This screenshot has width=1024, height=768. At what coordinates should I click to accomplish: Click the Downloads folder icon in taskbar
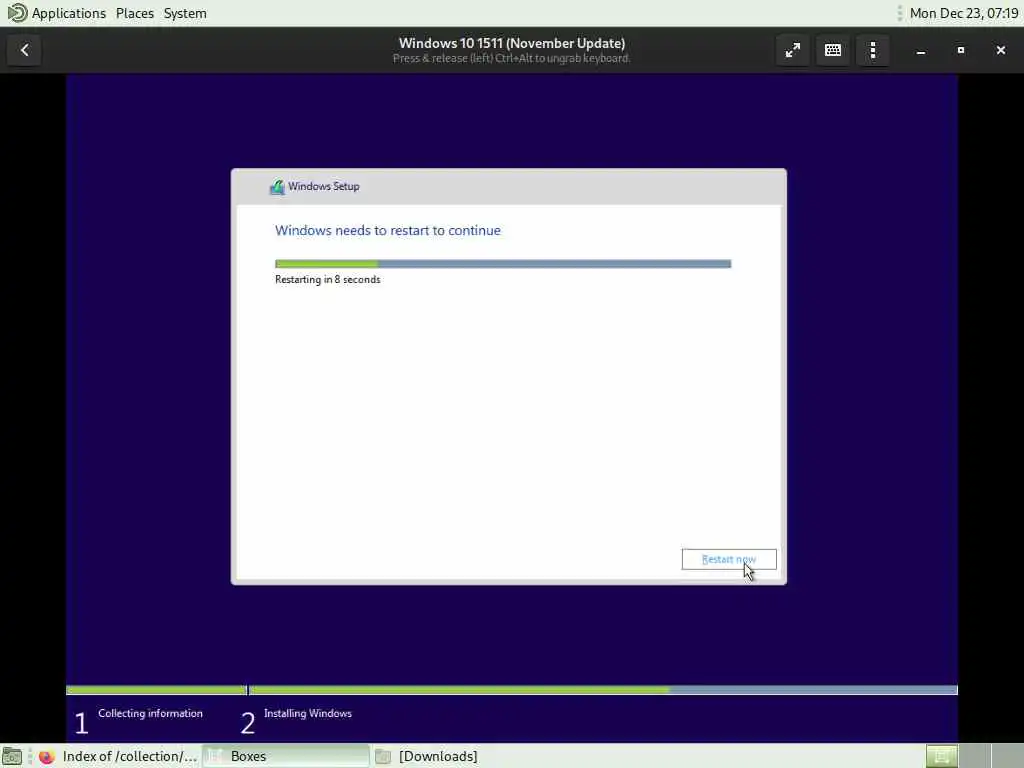click(383, 757)
